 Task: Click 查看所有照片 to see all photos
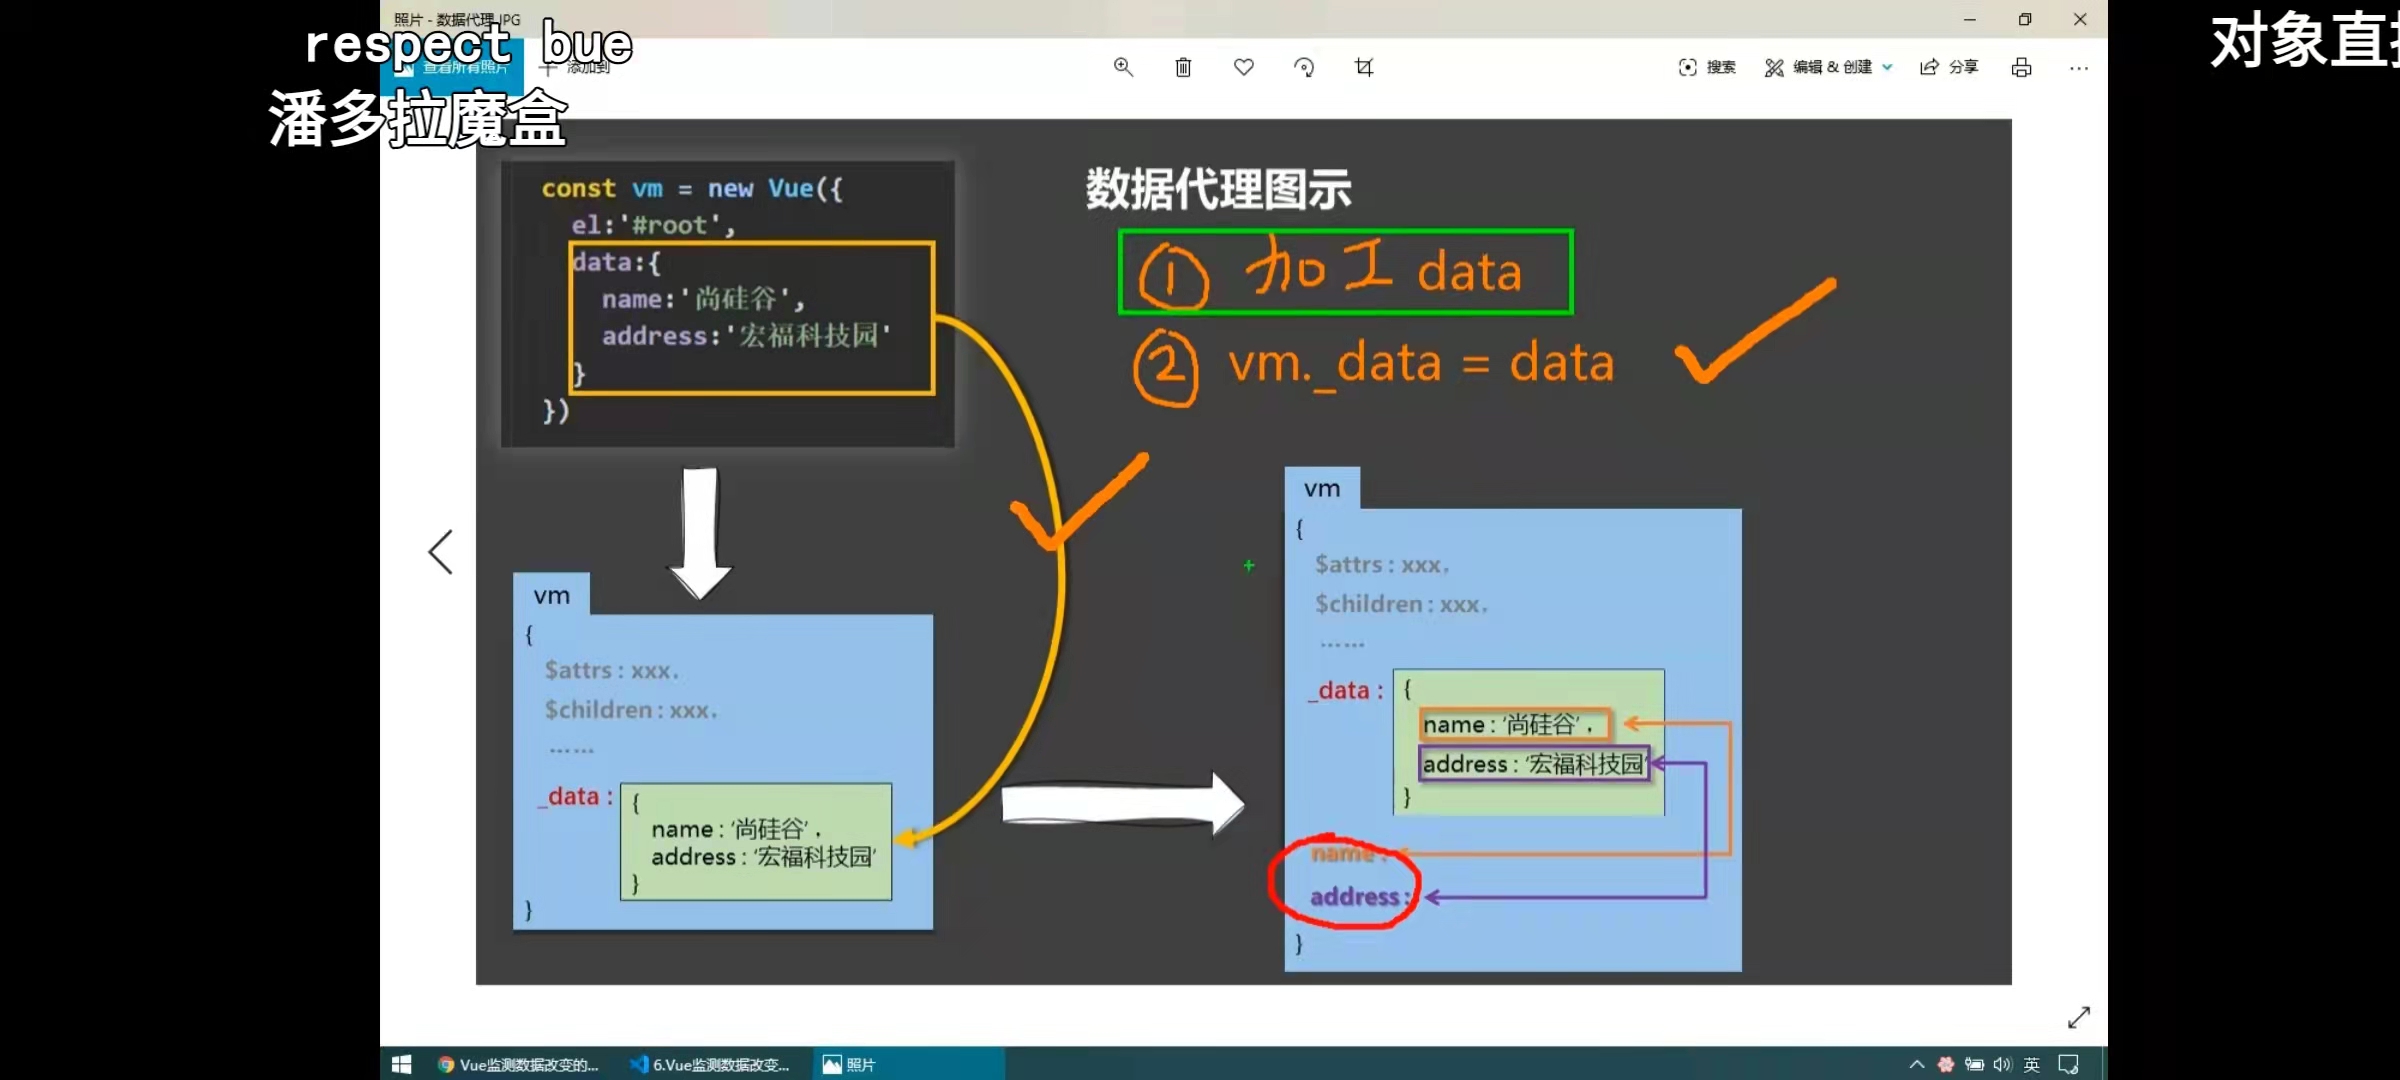click(465, 68)
